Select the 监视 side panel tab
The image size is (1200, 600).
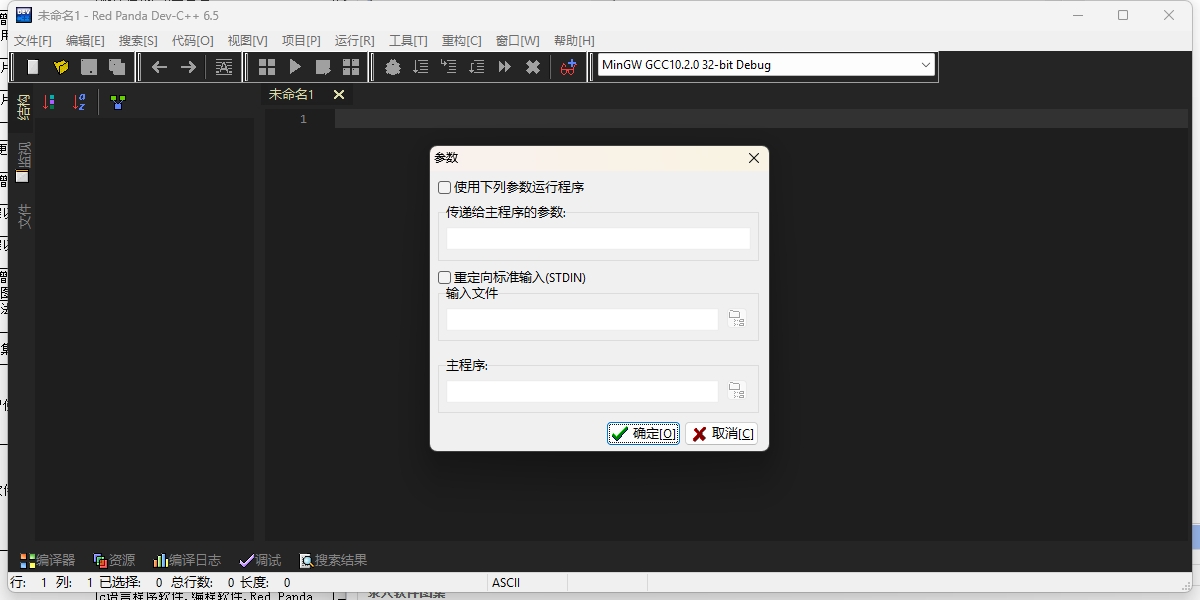click(22, 161)
